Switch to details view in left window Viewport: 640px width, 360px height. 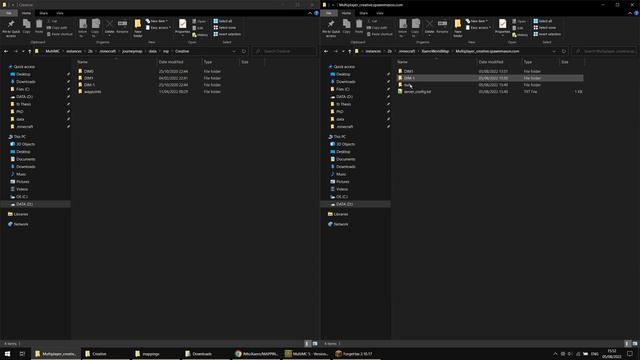pos(308,344)
